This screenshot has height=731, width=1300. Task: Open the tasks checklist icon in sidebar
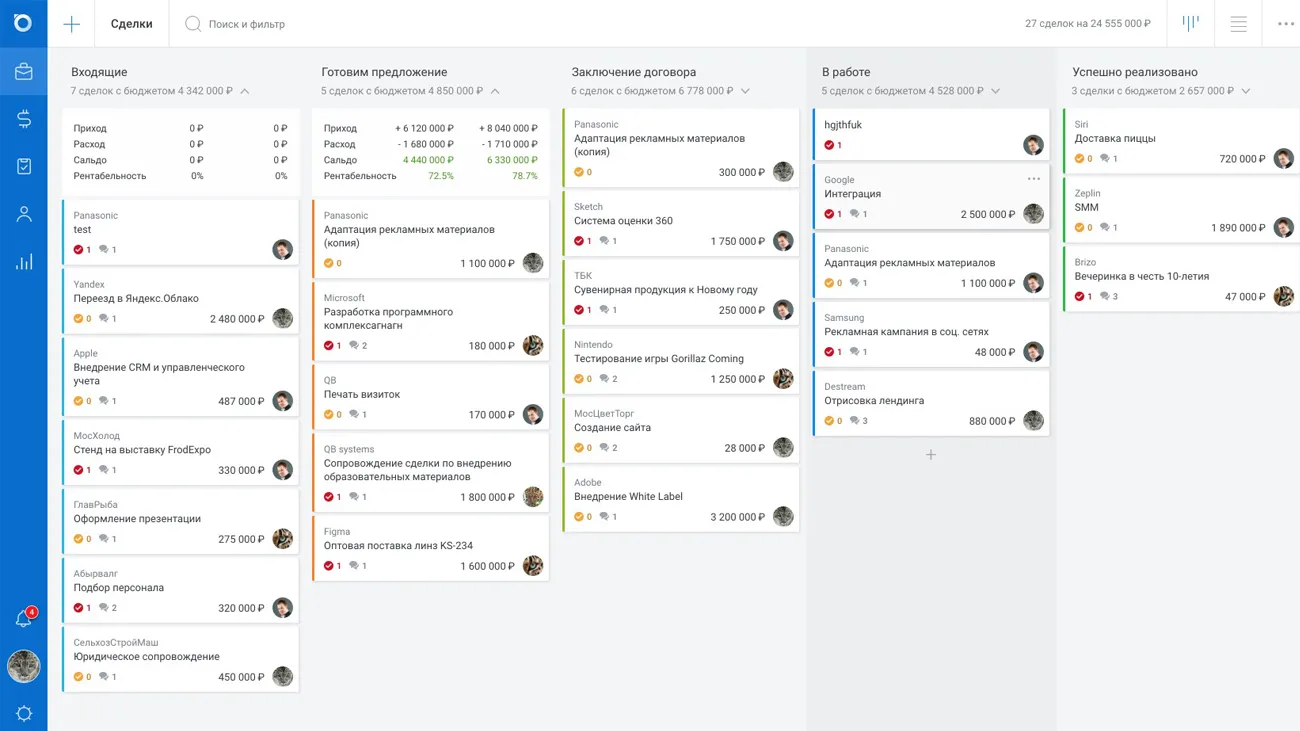pyautogui.click(x=23, y=166)
